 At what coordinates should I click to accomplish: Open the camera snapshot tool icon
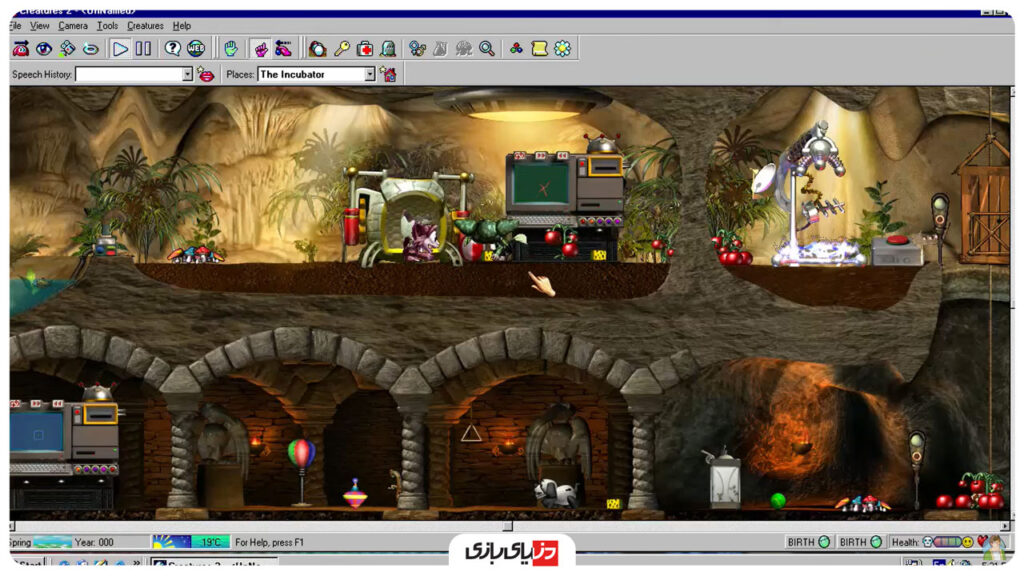pyautogui.click(x=317, y=48)
